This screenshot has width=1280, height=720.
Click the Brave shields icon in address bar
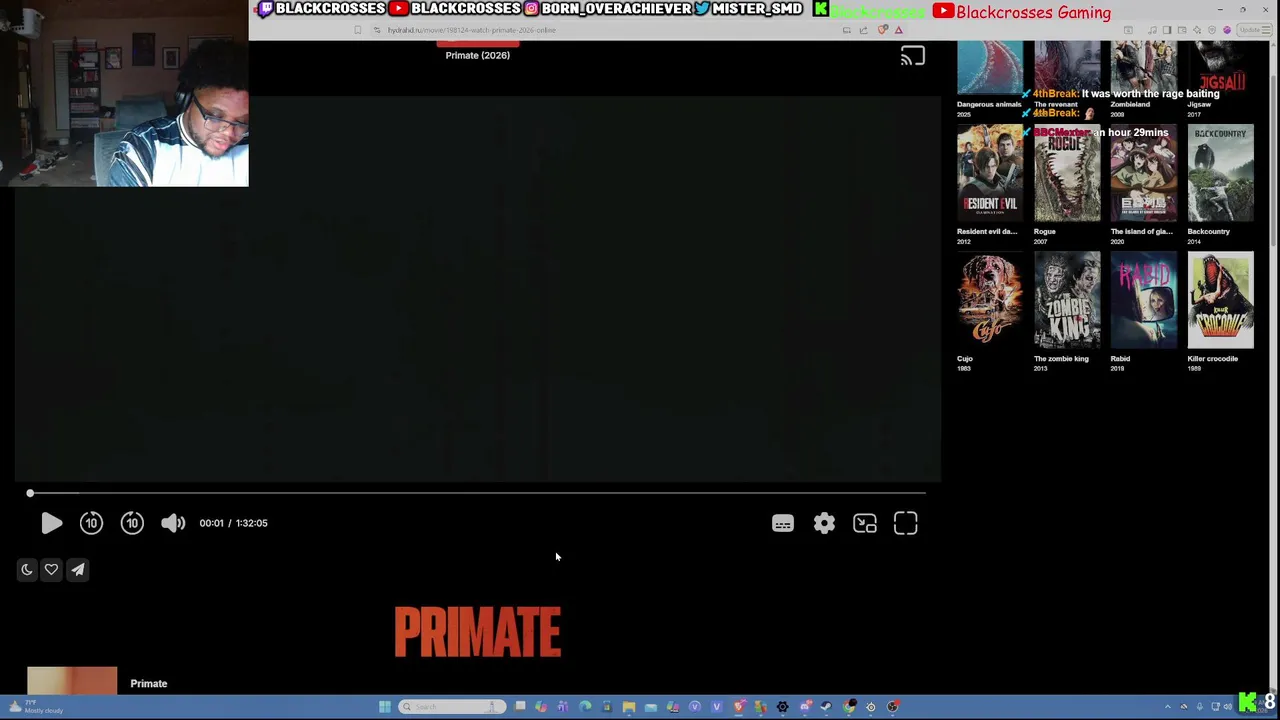click(882, 30)
